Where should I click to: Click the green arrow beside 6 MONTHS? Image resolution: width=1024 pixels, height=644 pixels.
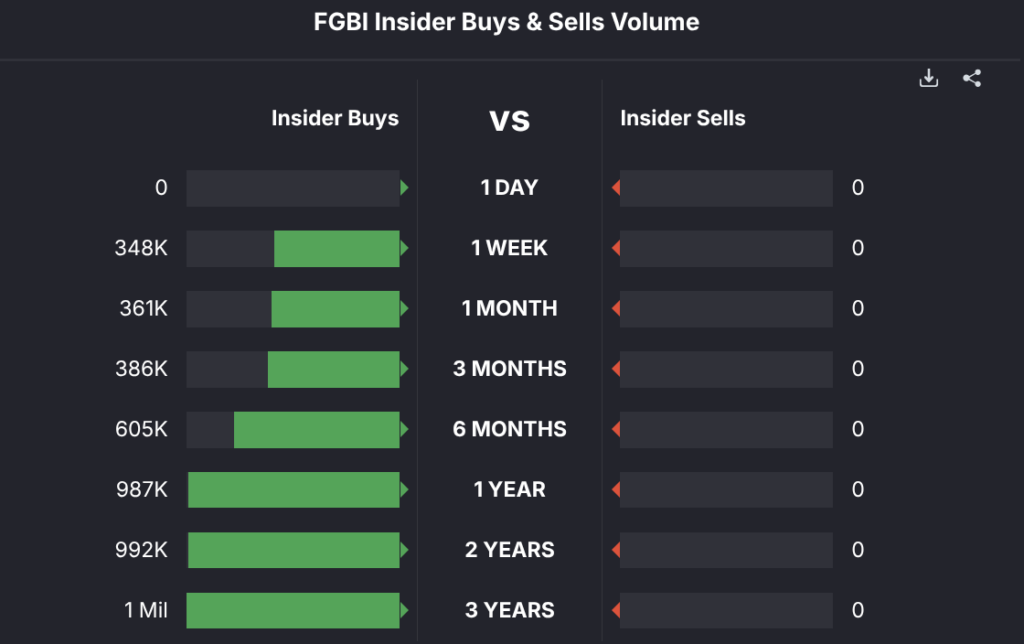point(404,429)
